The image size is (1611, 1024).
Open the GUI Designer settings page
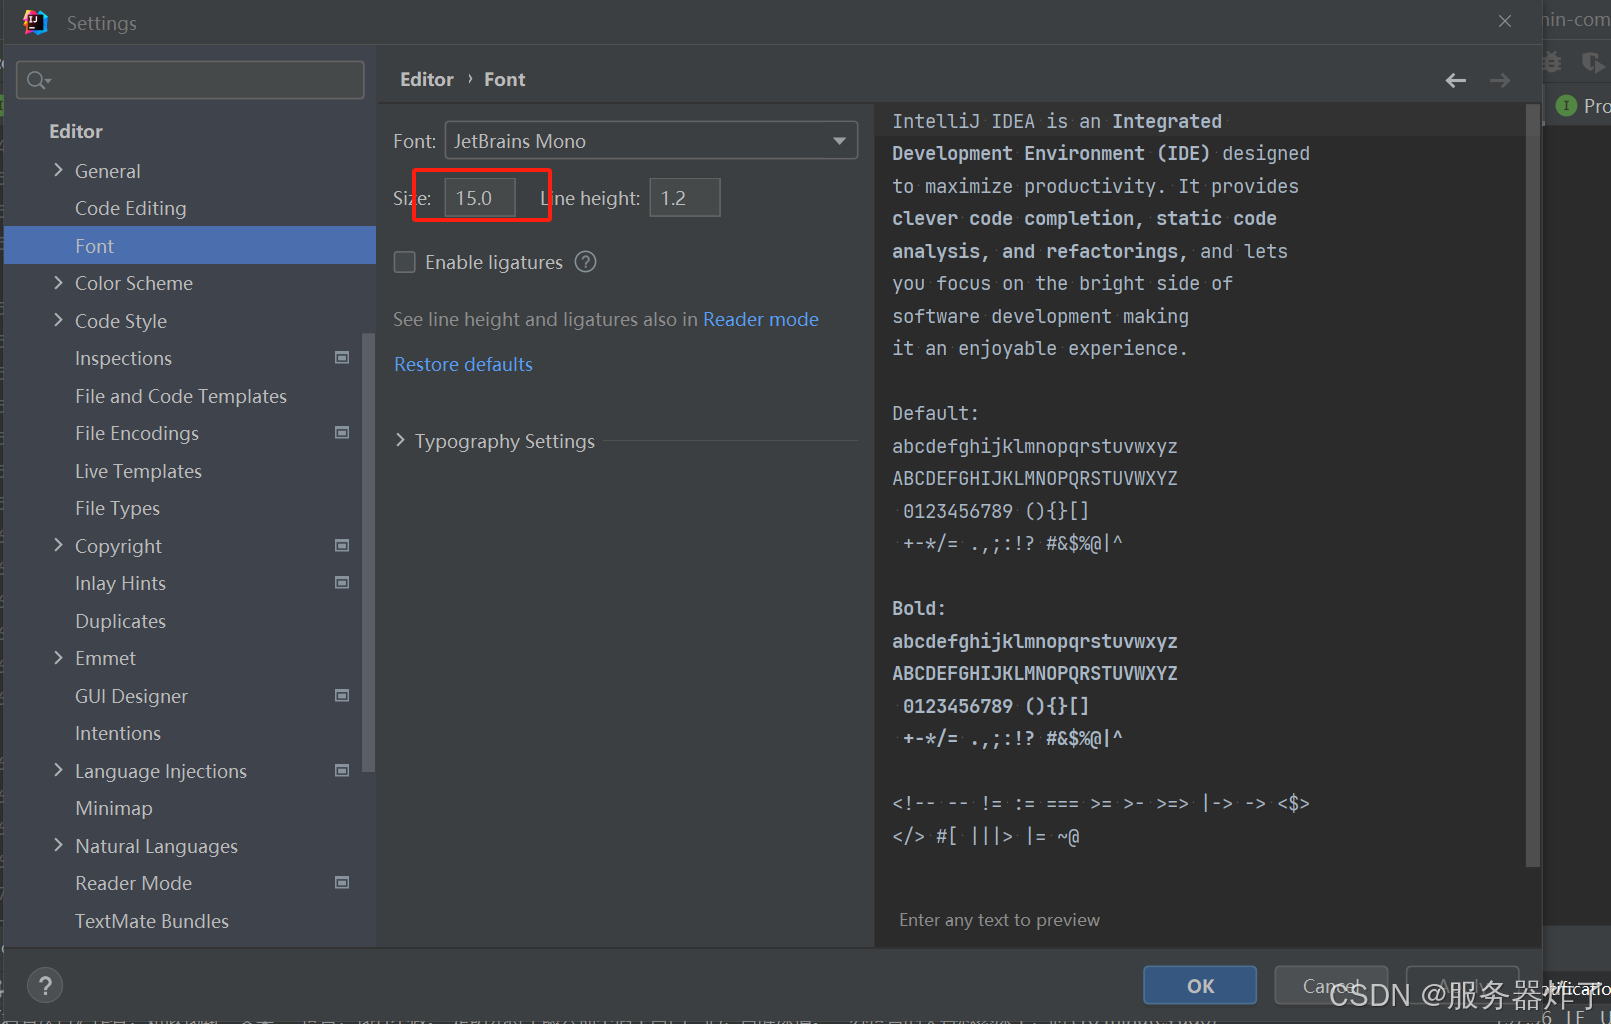point(131,696)
